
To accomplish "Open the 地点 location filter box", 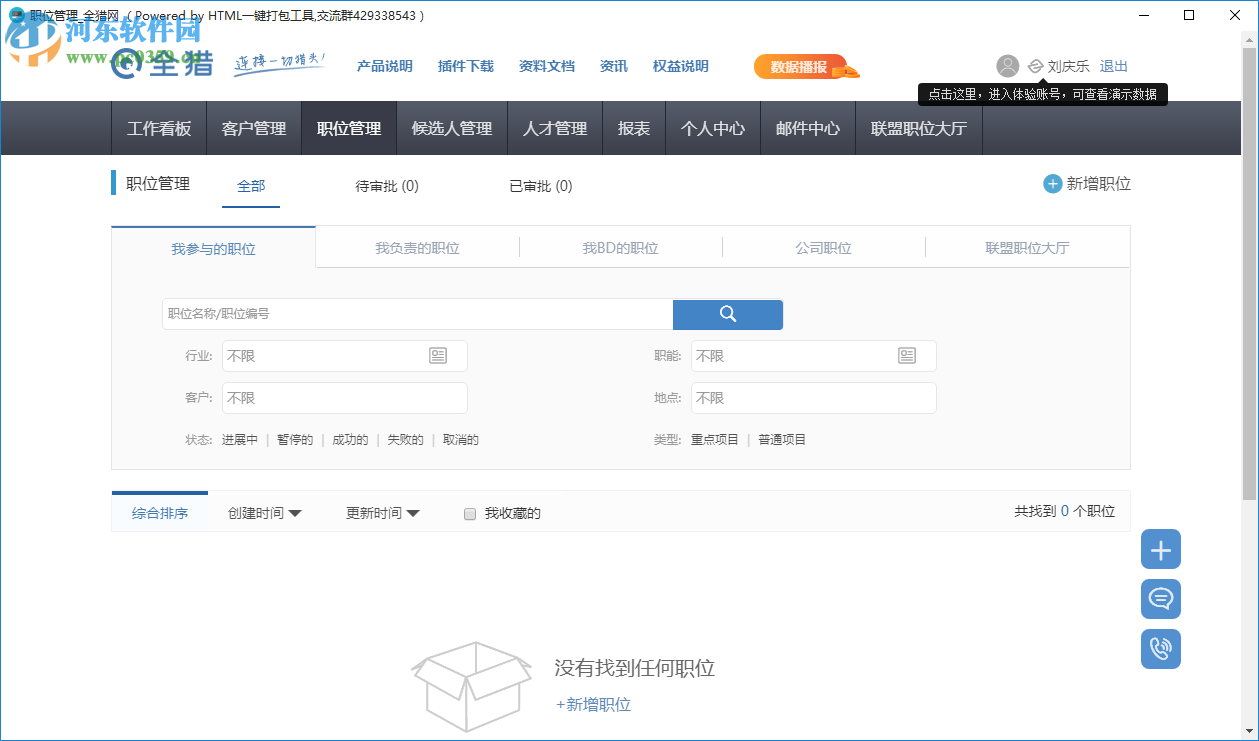I will pos(813,397).
